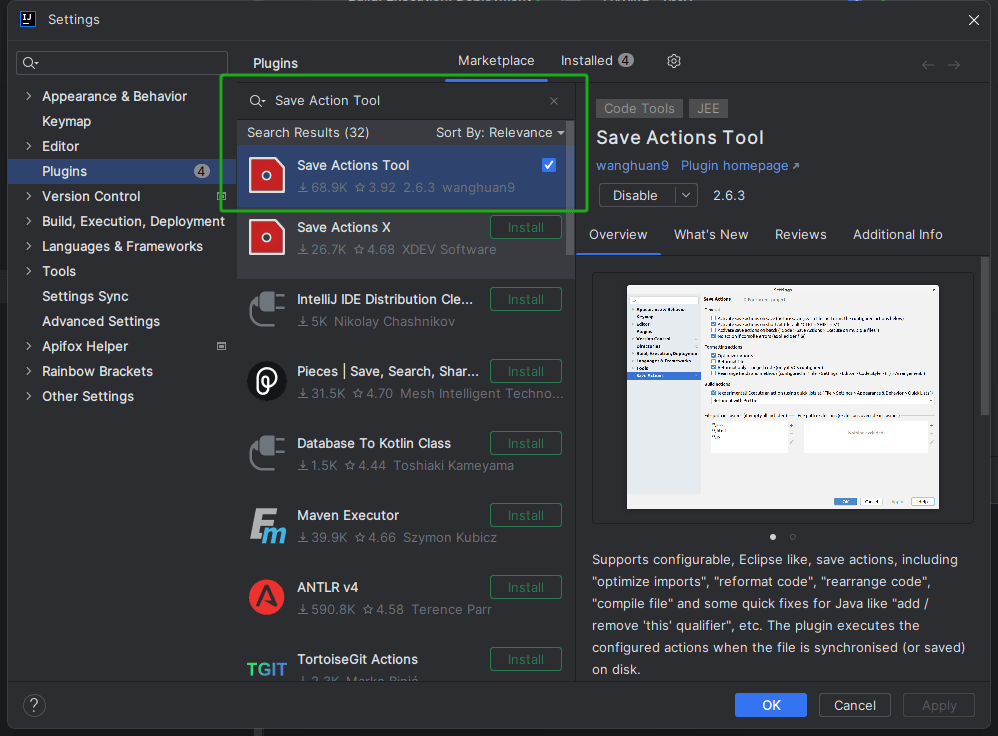Click the TortoiseGit Actions TGIT icon

266,668
